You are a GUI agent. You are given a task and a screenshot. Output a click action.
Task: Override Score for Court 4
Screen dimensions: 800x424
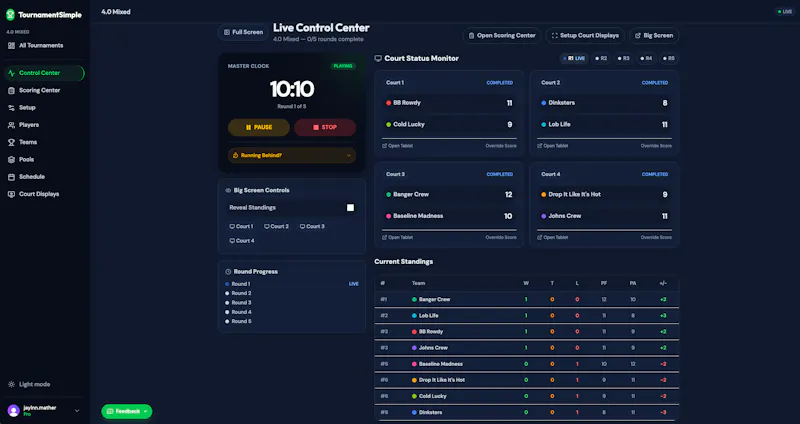[656, 237]
